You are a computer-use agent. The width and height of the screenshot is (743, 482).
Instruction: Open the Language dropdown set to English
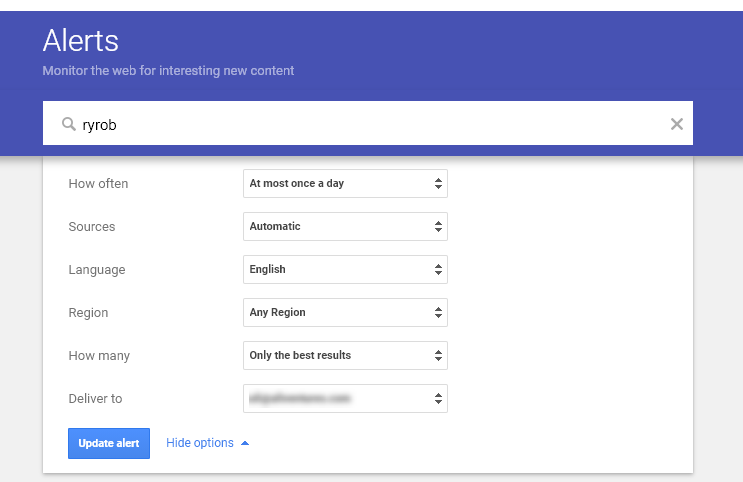point(345,270)
